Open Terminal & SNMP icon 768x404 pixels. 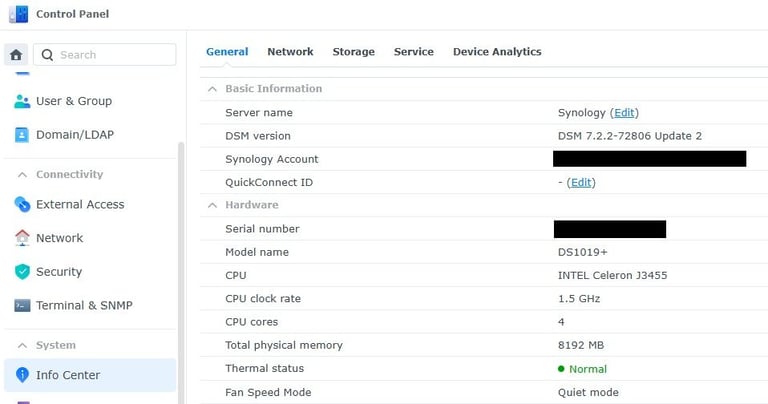[22, 306]
